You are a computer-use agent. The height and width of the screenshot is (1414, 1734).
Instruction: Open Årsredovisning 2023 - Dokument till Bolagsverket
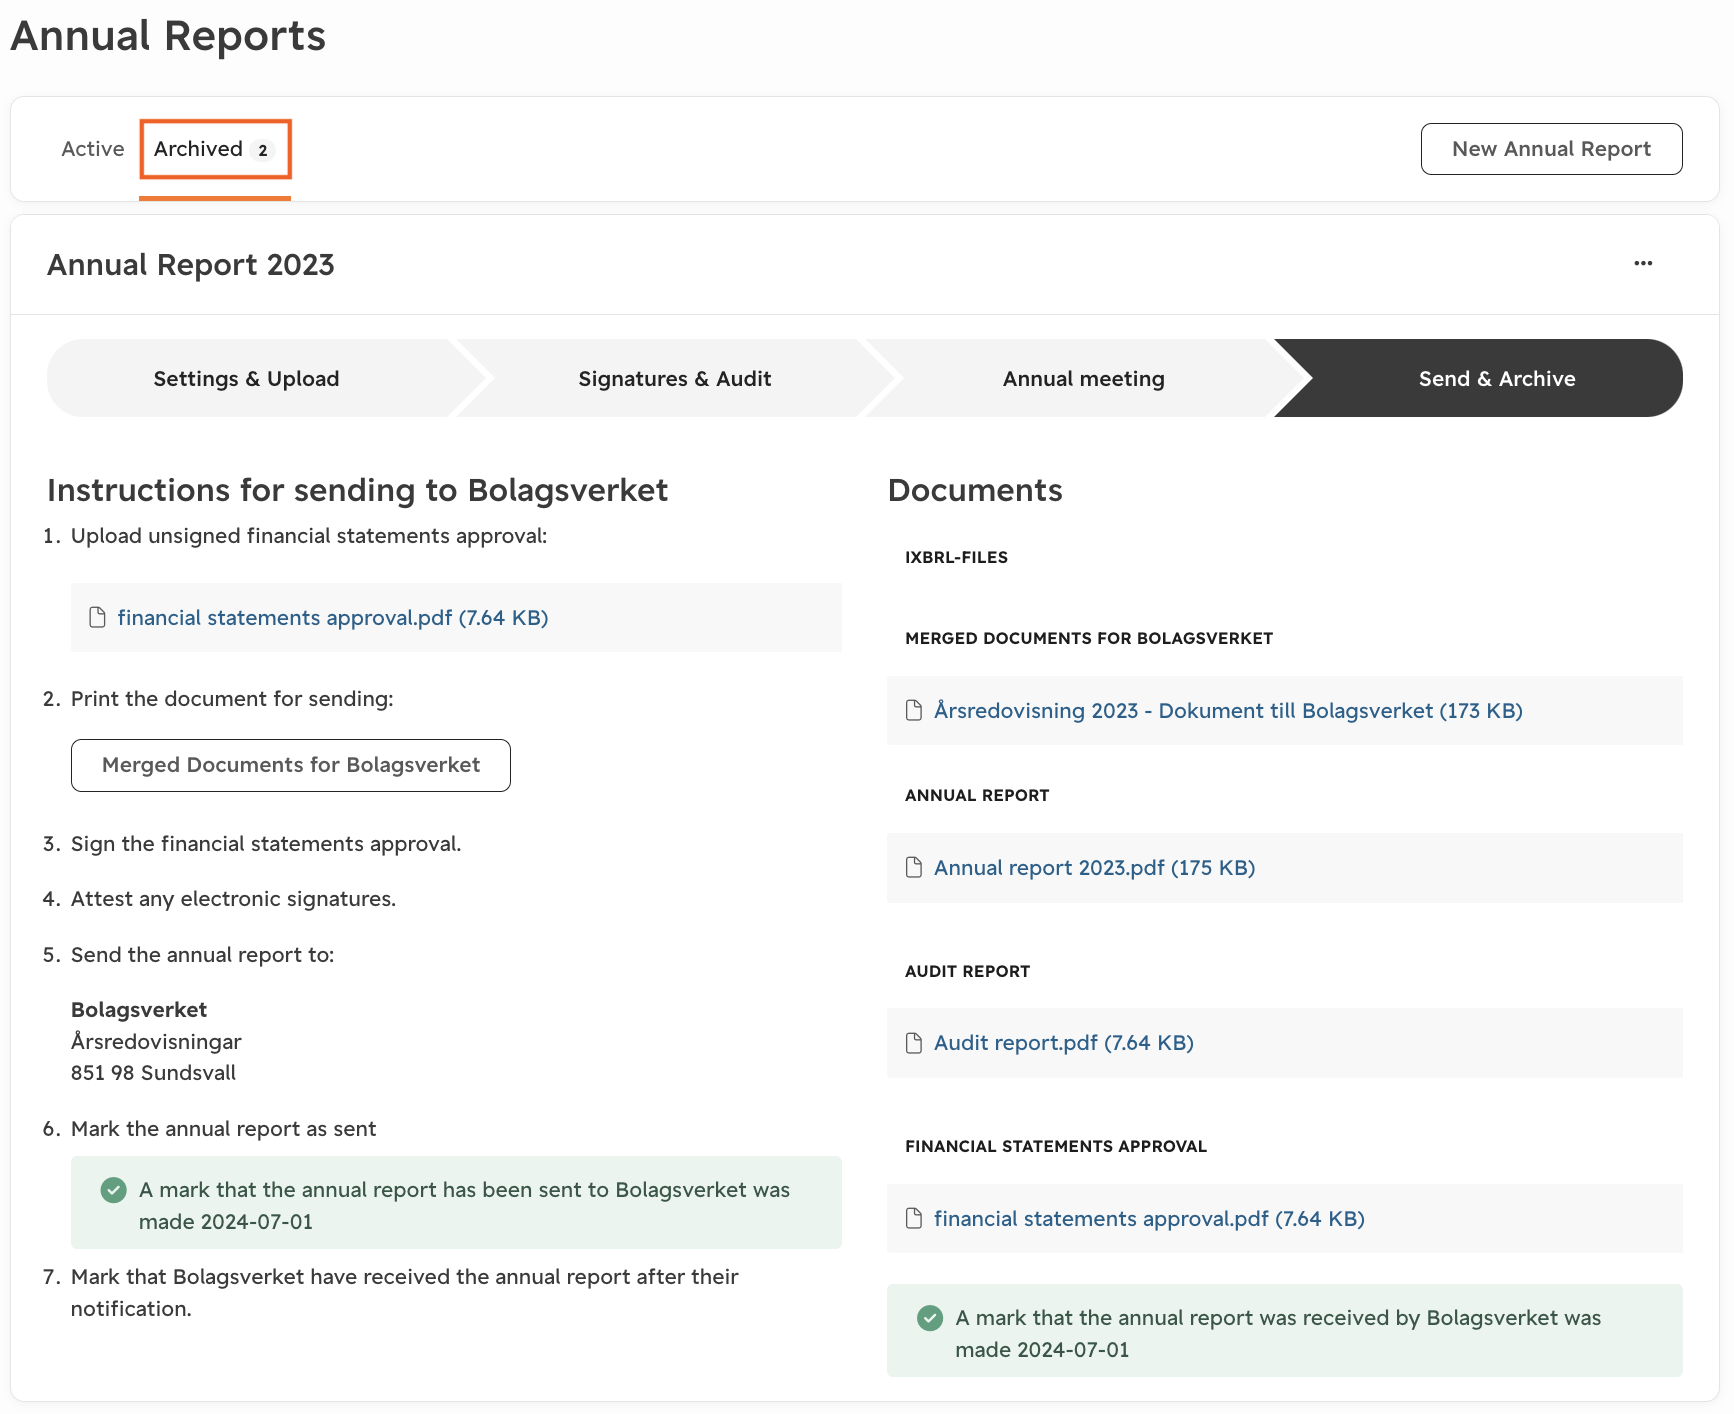point(1228,710)
